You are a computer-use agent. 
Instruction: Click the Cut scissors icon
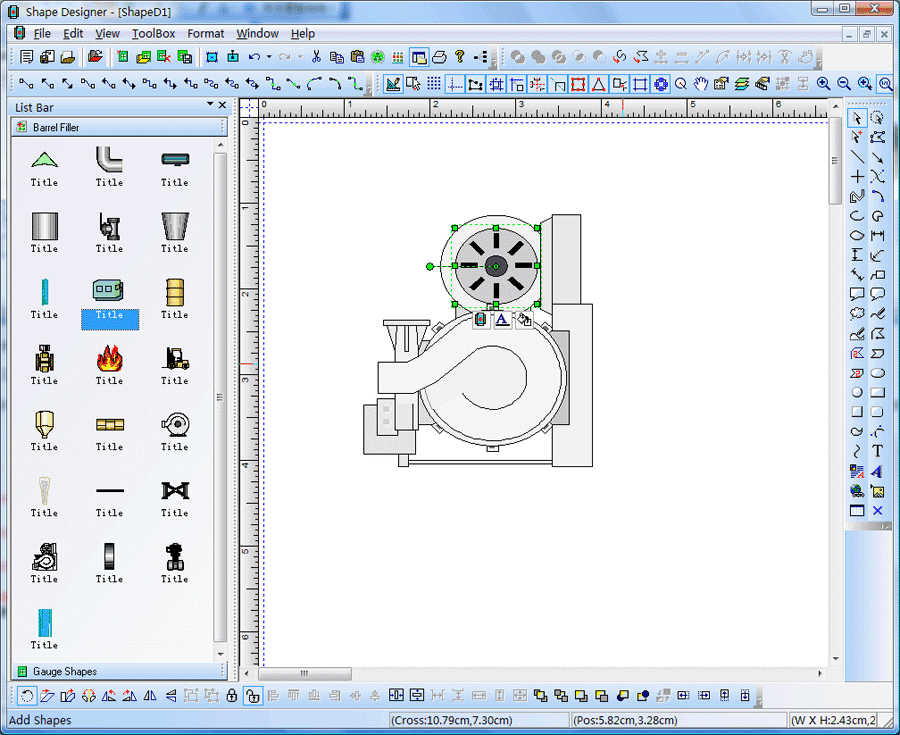[x=316, y=57]
